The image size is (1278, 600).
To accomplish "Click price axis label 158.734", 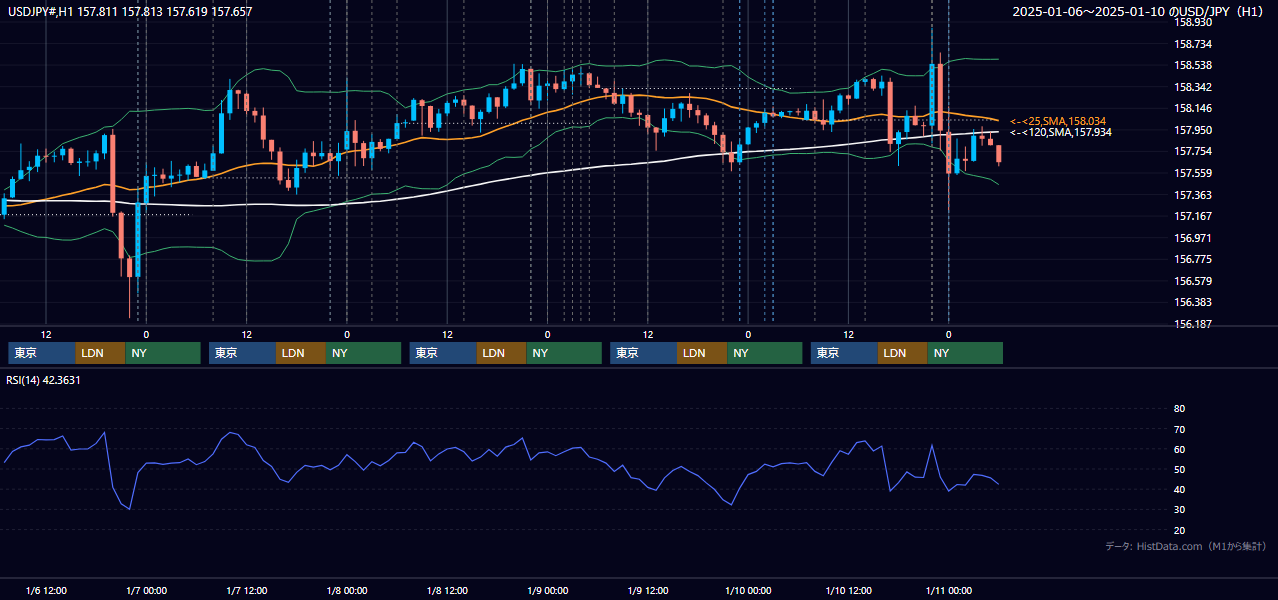I will tap(1193, 44).
